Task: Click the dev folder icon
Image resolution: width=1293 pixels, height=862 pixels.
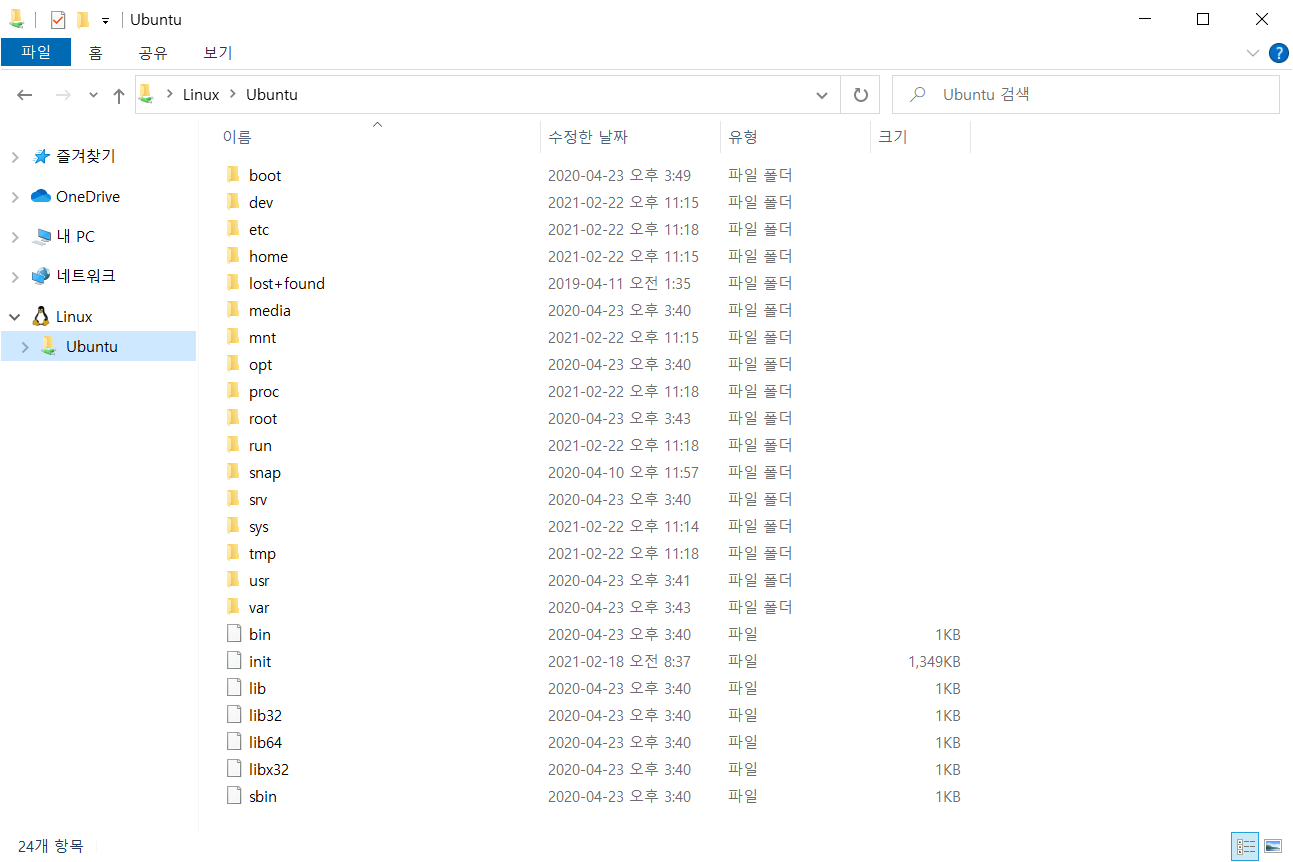Action: click(233, 202)
